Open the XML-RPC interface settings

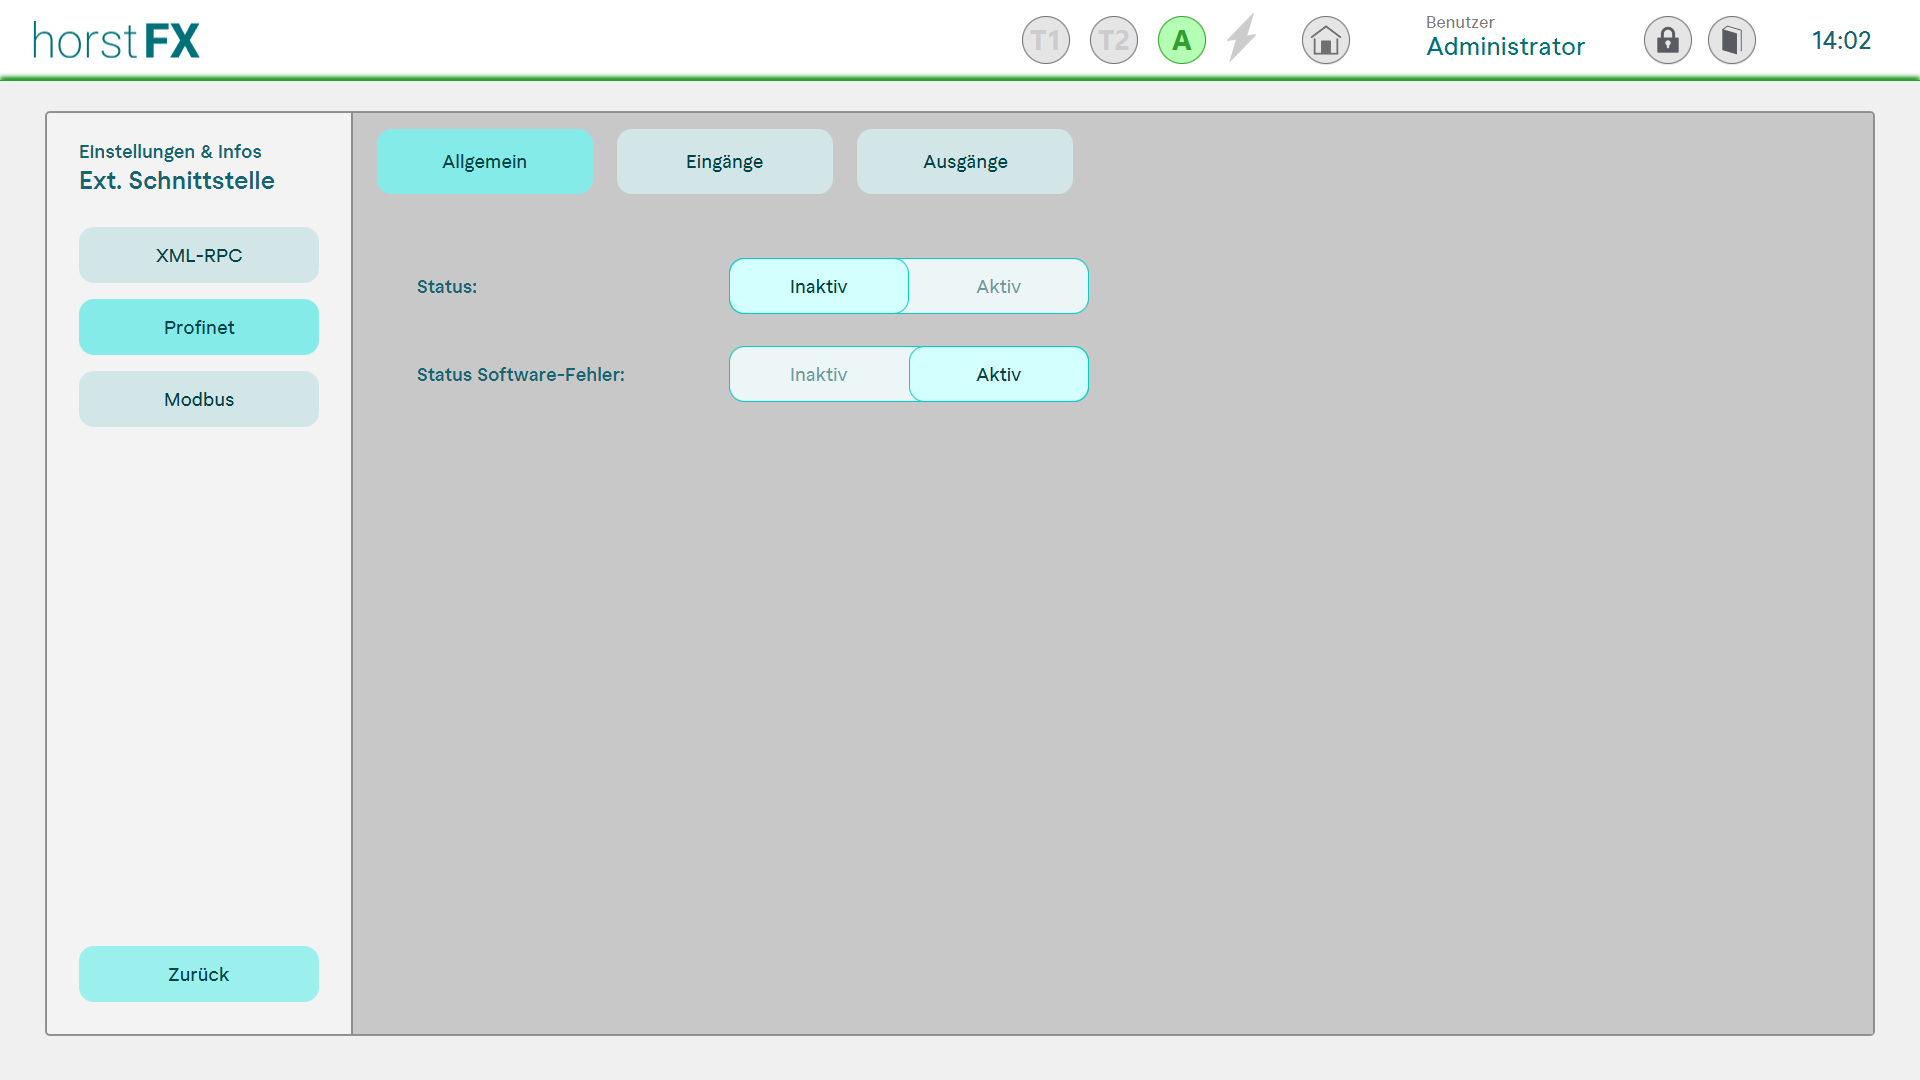pos(199,256)
